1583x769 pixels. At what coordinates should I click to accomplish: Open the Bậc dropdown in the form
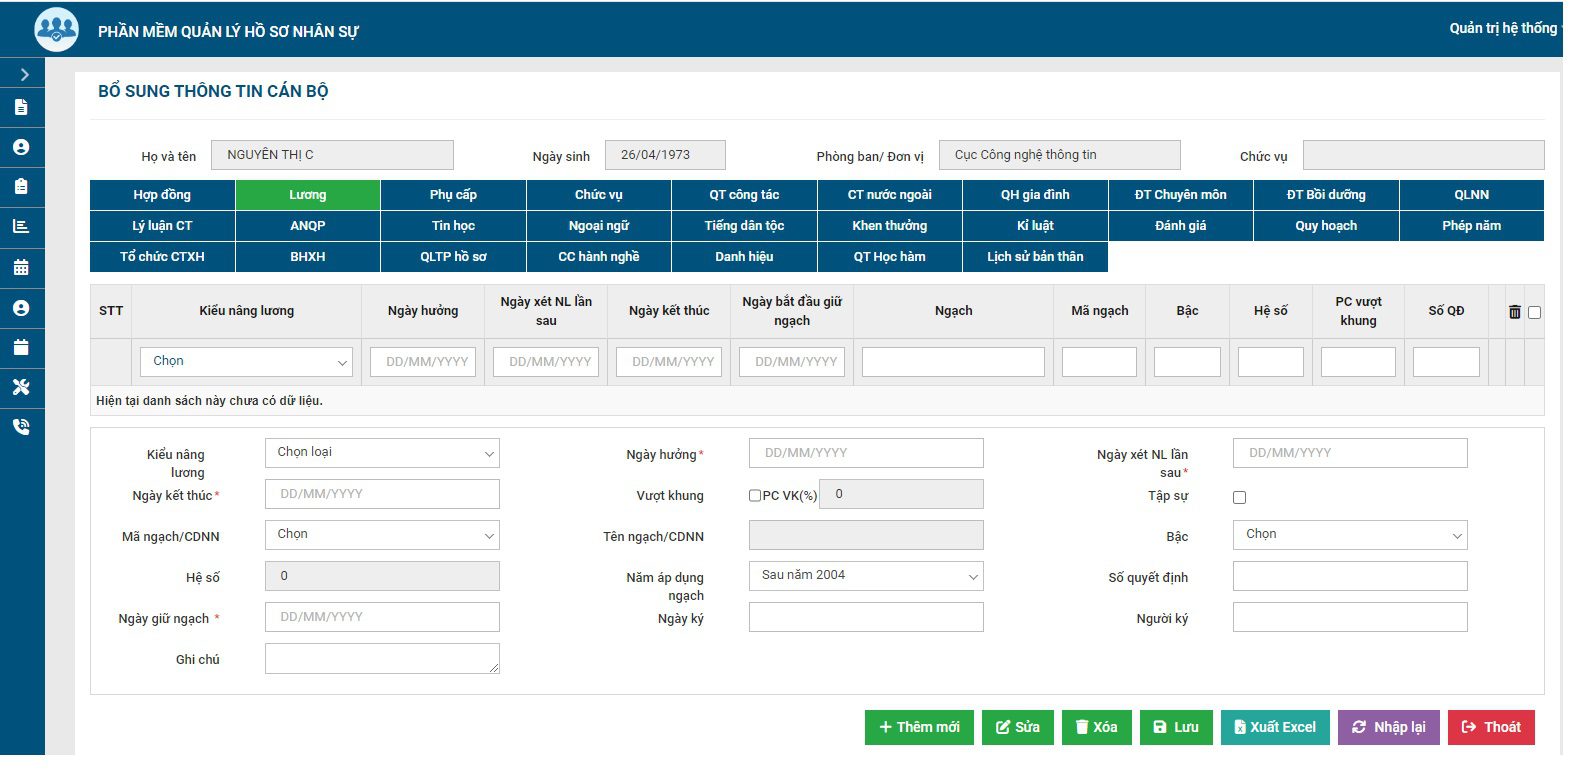click(1350, 535)
